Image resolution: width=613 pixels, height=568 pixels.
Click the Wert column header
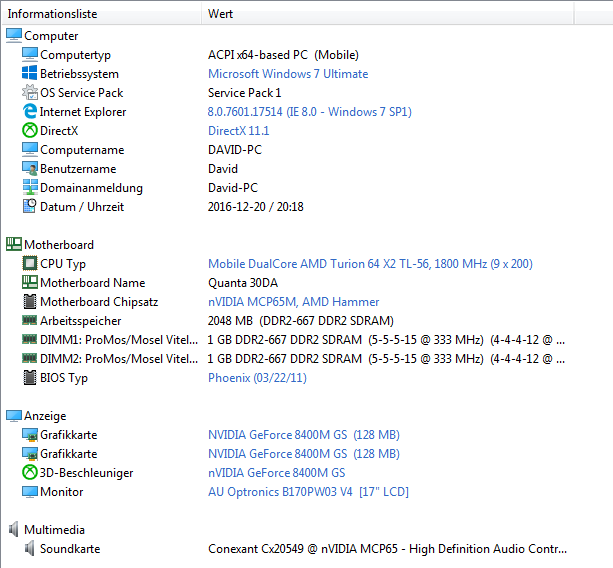pos(387,14)
